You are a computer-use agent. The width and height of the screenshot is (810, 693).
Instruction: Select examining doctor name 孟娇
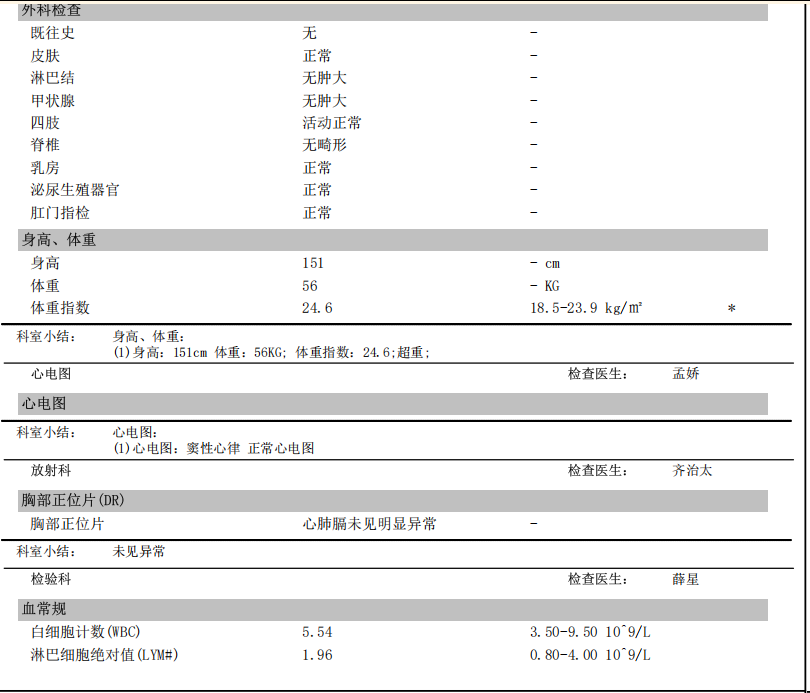point(686,374)
